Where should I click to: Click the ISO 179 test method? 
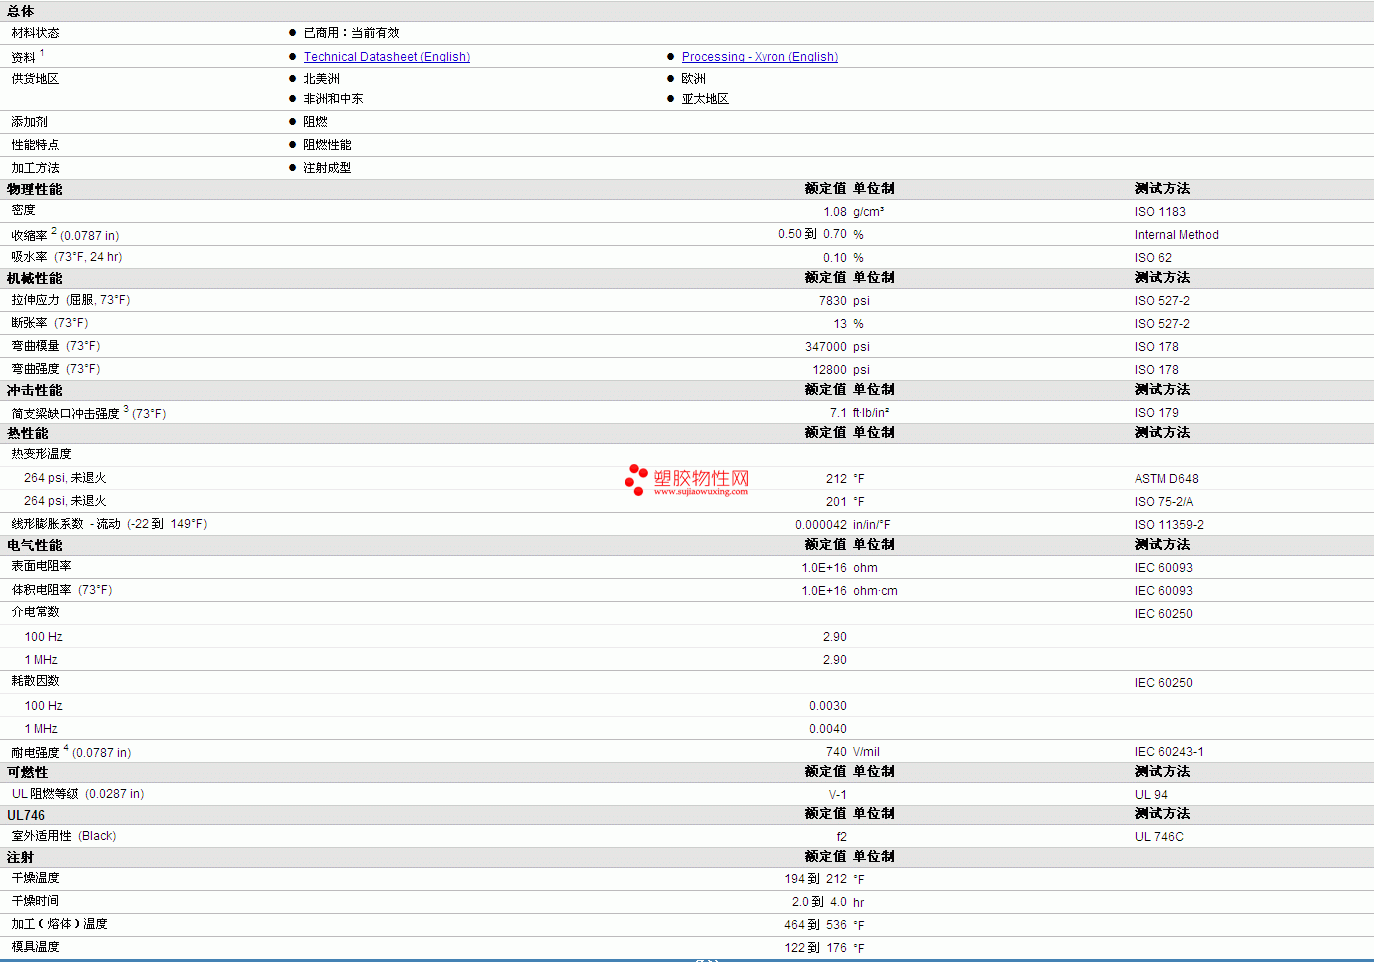(1156, 413)
